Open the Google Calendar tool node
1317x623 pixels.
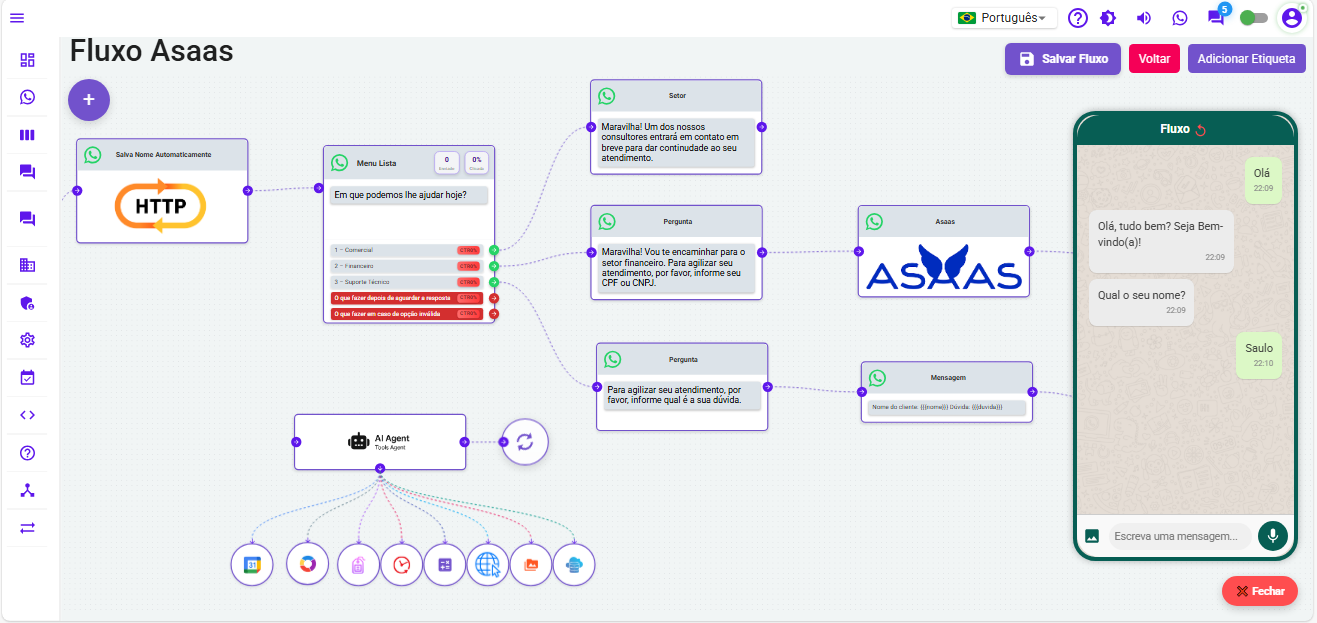(252, 564)
